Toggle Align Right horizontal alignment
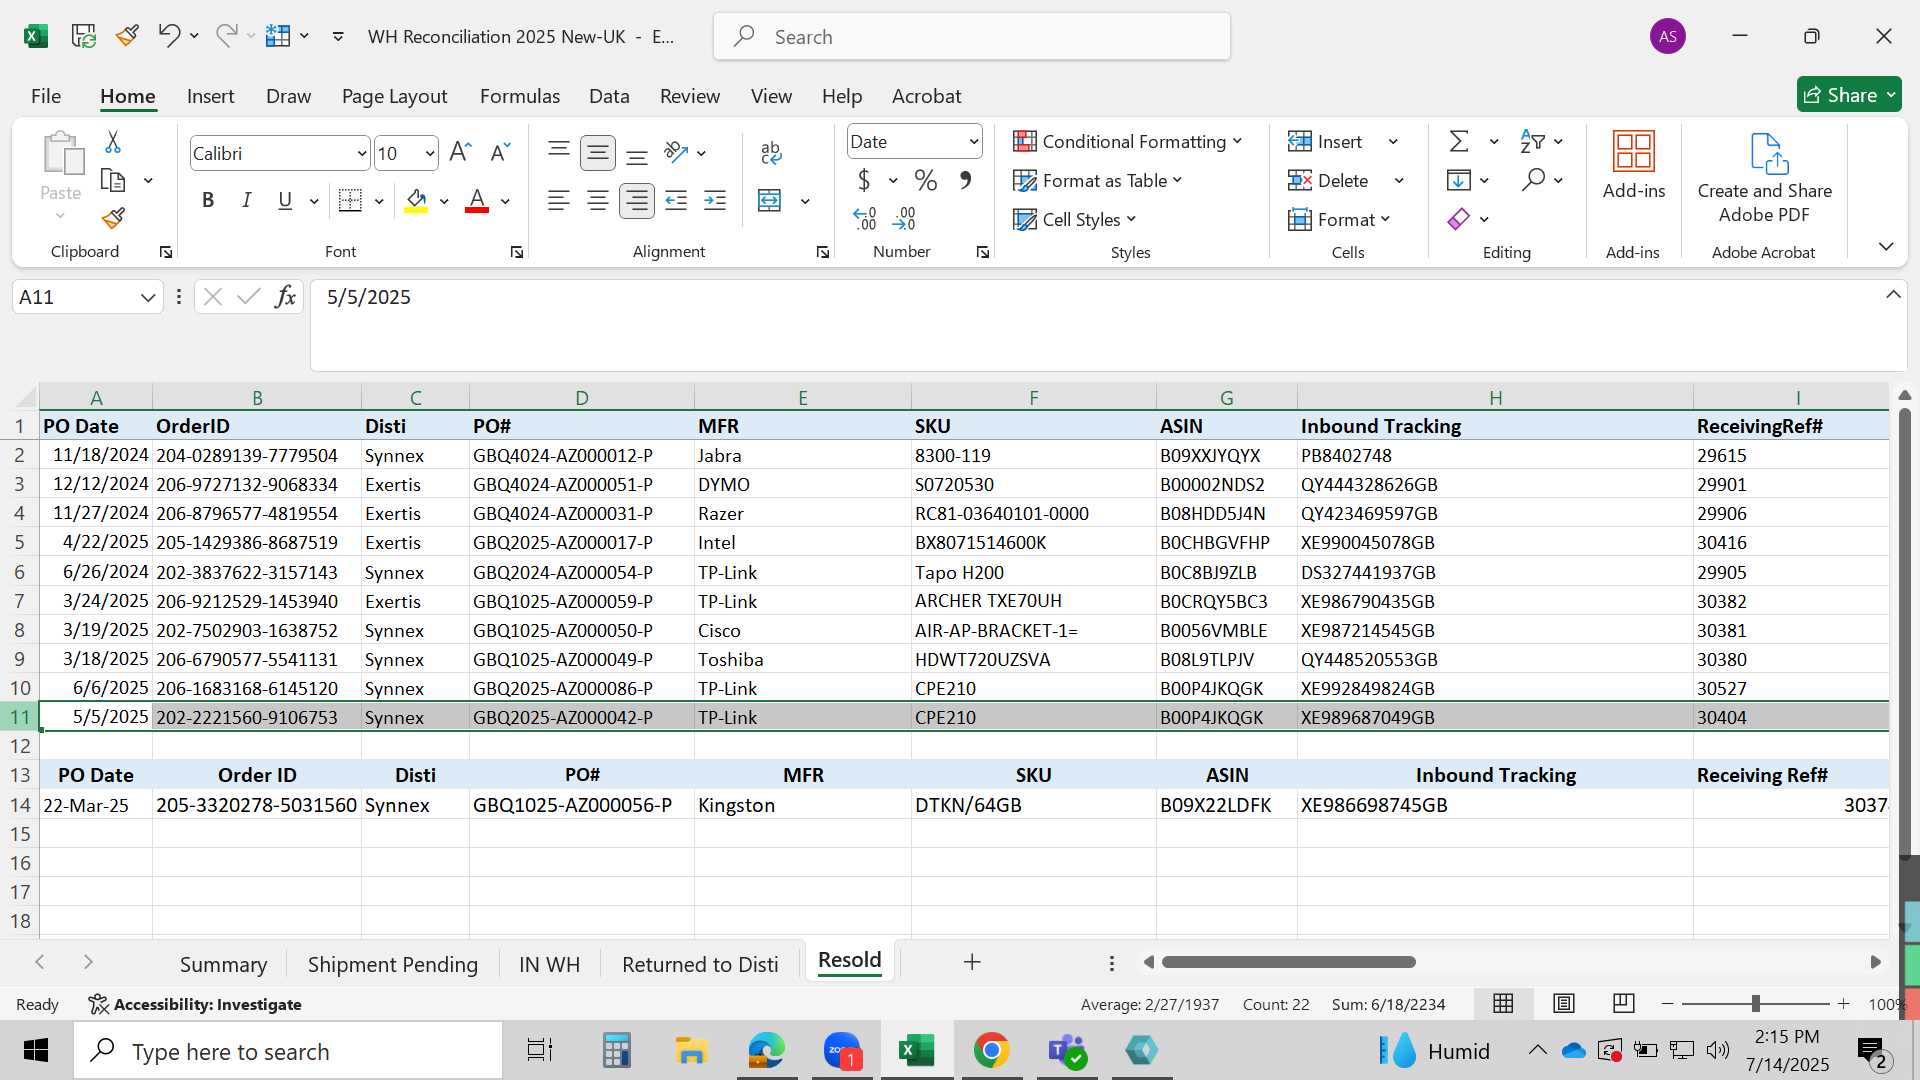Image resolution: width=1920 pixels, height=1080 pixels. pos(637,201)
